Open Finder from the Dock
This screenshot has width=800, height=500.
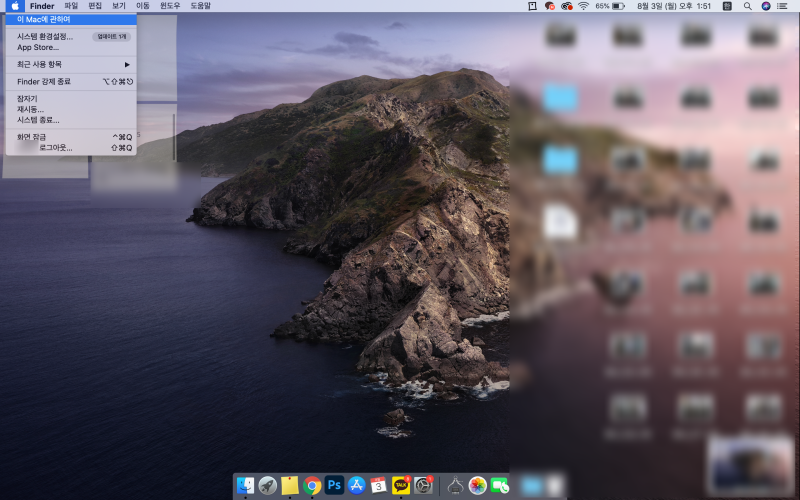246,485
